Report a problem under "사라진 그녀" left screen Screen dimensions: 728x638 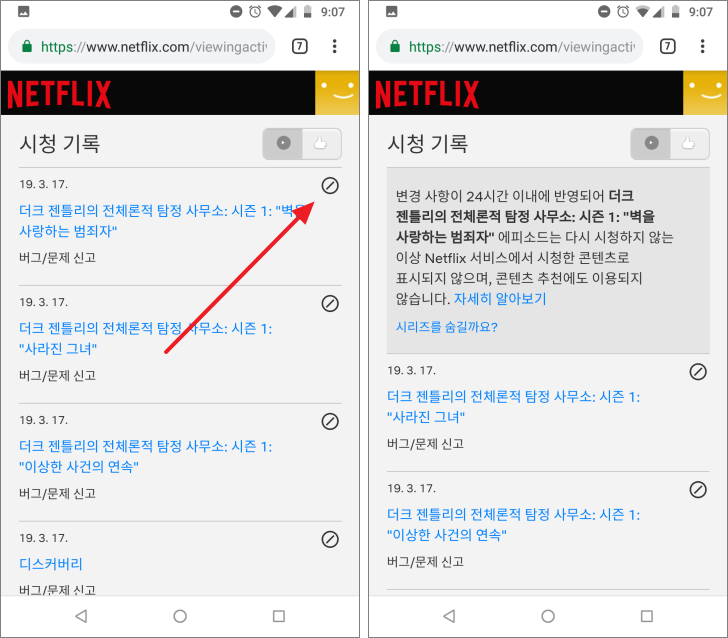click(x=58, y=376)
